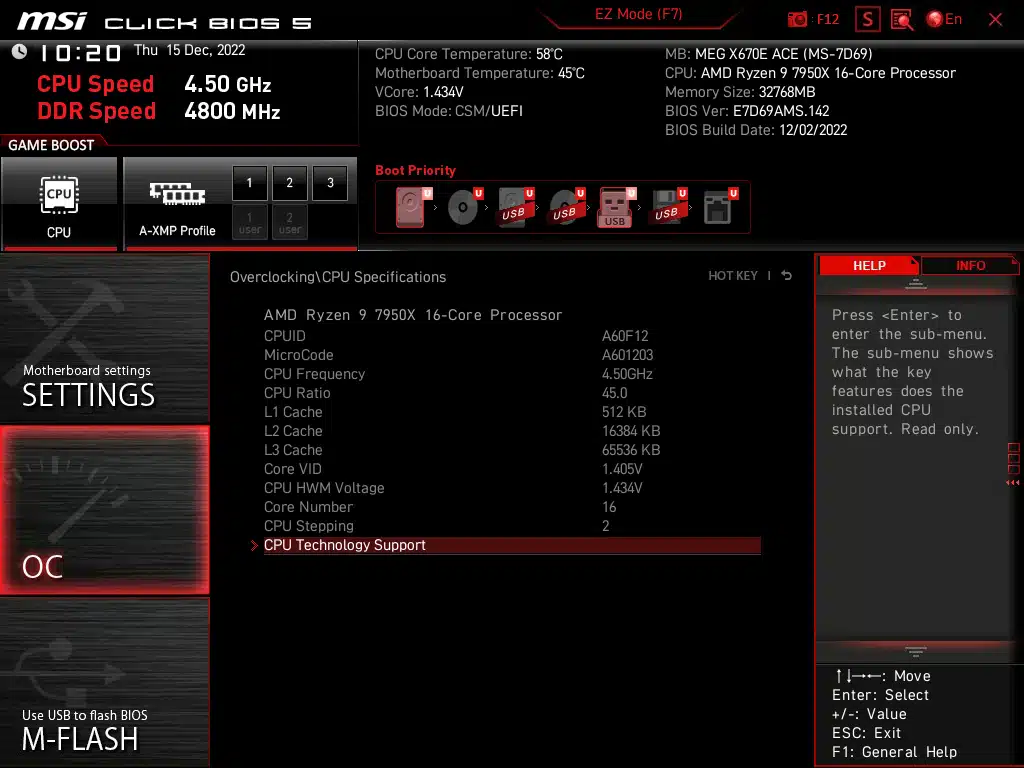Select the USB optical disc boot device
The width and height of the screenshot is (1024, 768).
[x=567, y=207]
